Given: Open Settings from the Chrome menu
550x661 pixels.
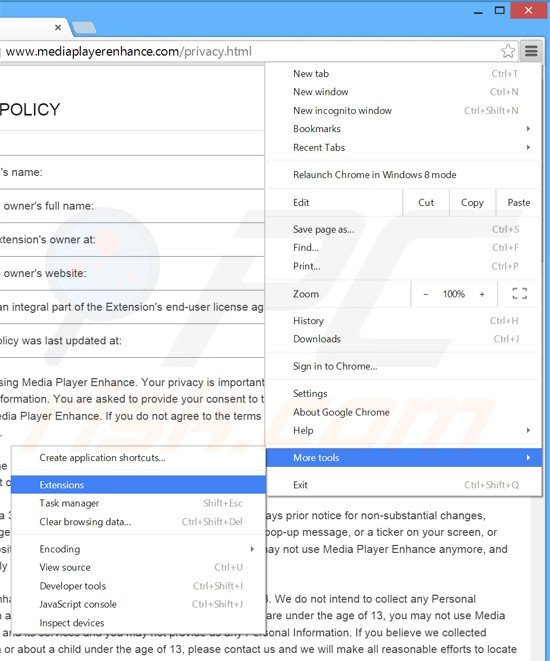Looking at the screenshot, I should 404,393.
